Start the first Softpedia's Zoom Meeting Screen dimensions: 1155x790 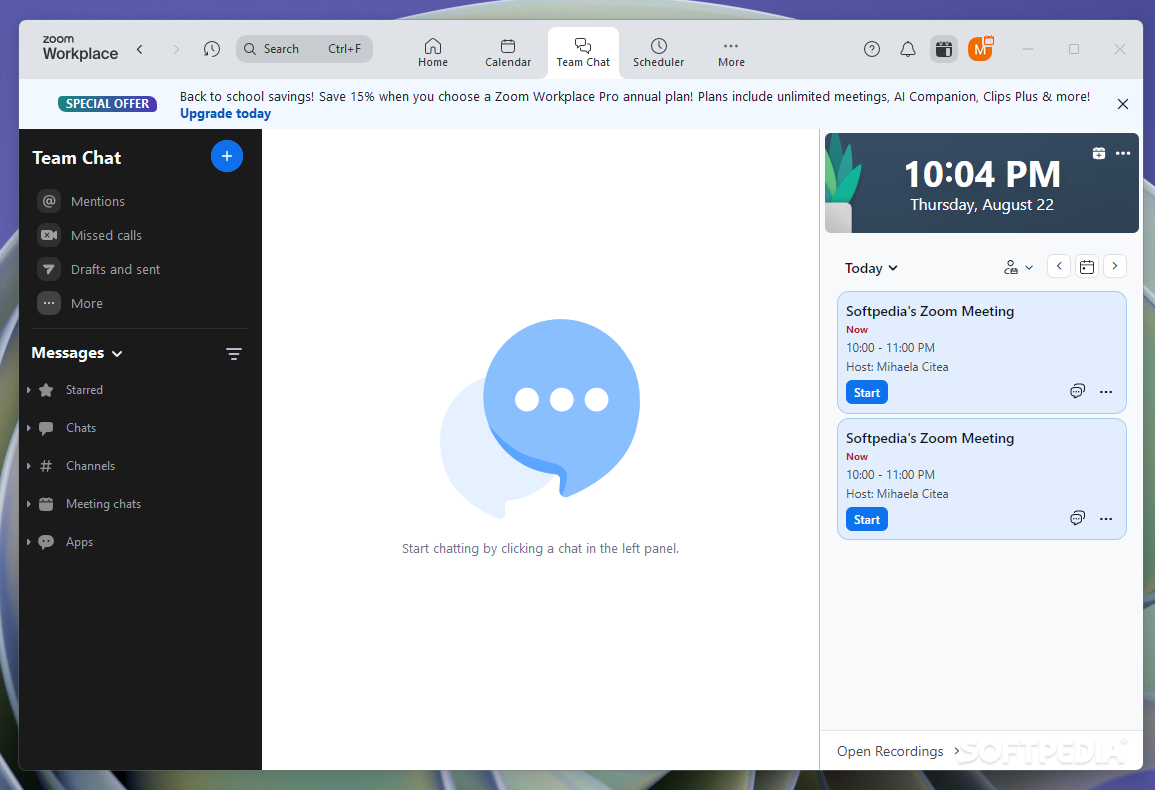point(866,393)
